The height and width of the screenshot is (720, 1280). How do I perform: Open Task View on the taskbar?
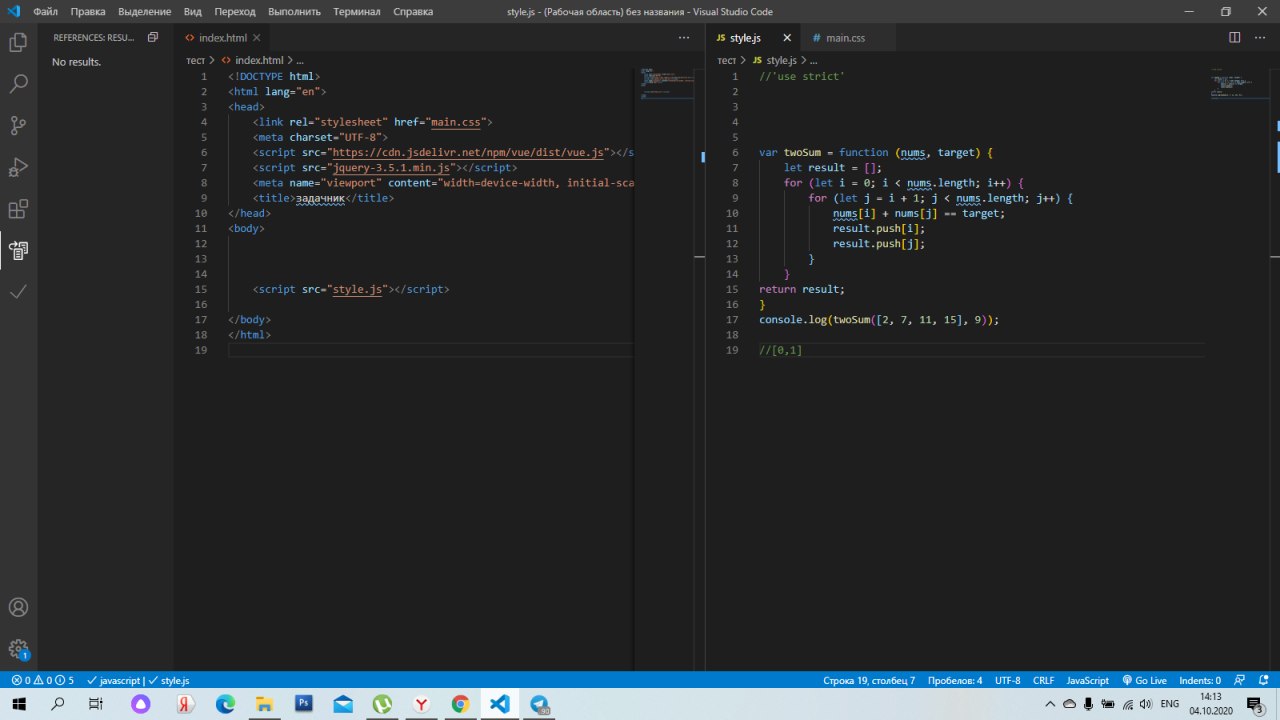[x=95, y=704]
